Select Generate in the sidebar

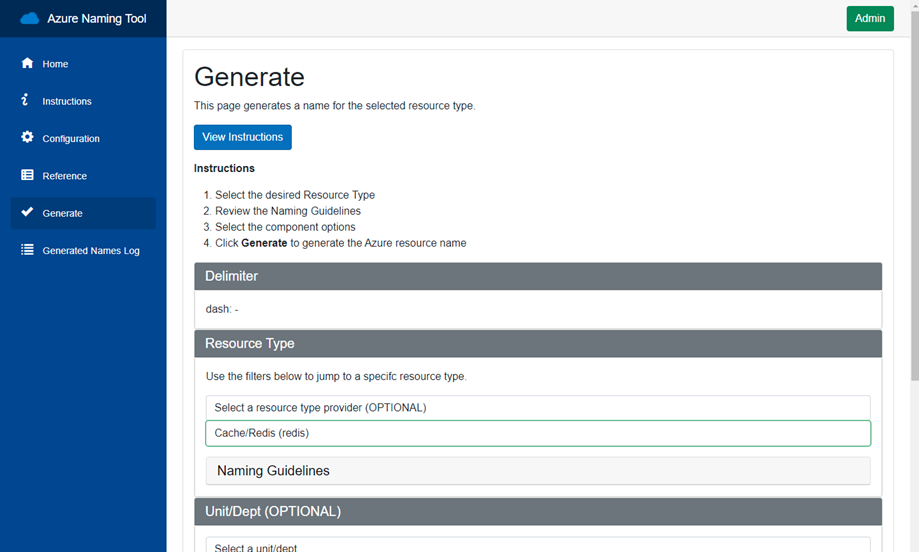[x=83, y=213]
